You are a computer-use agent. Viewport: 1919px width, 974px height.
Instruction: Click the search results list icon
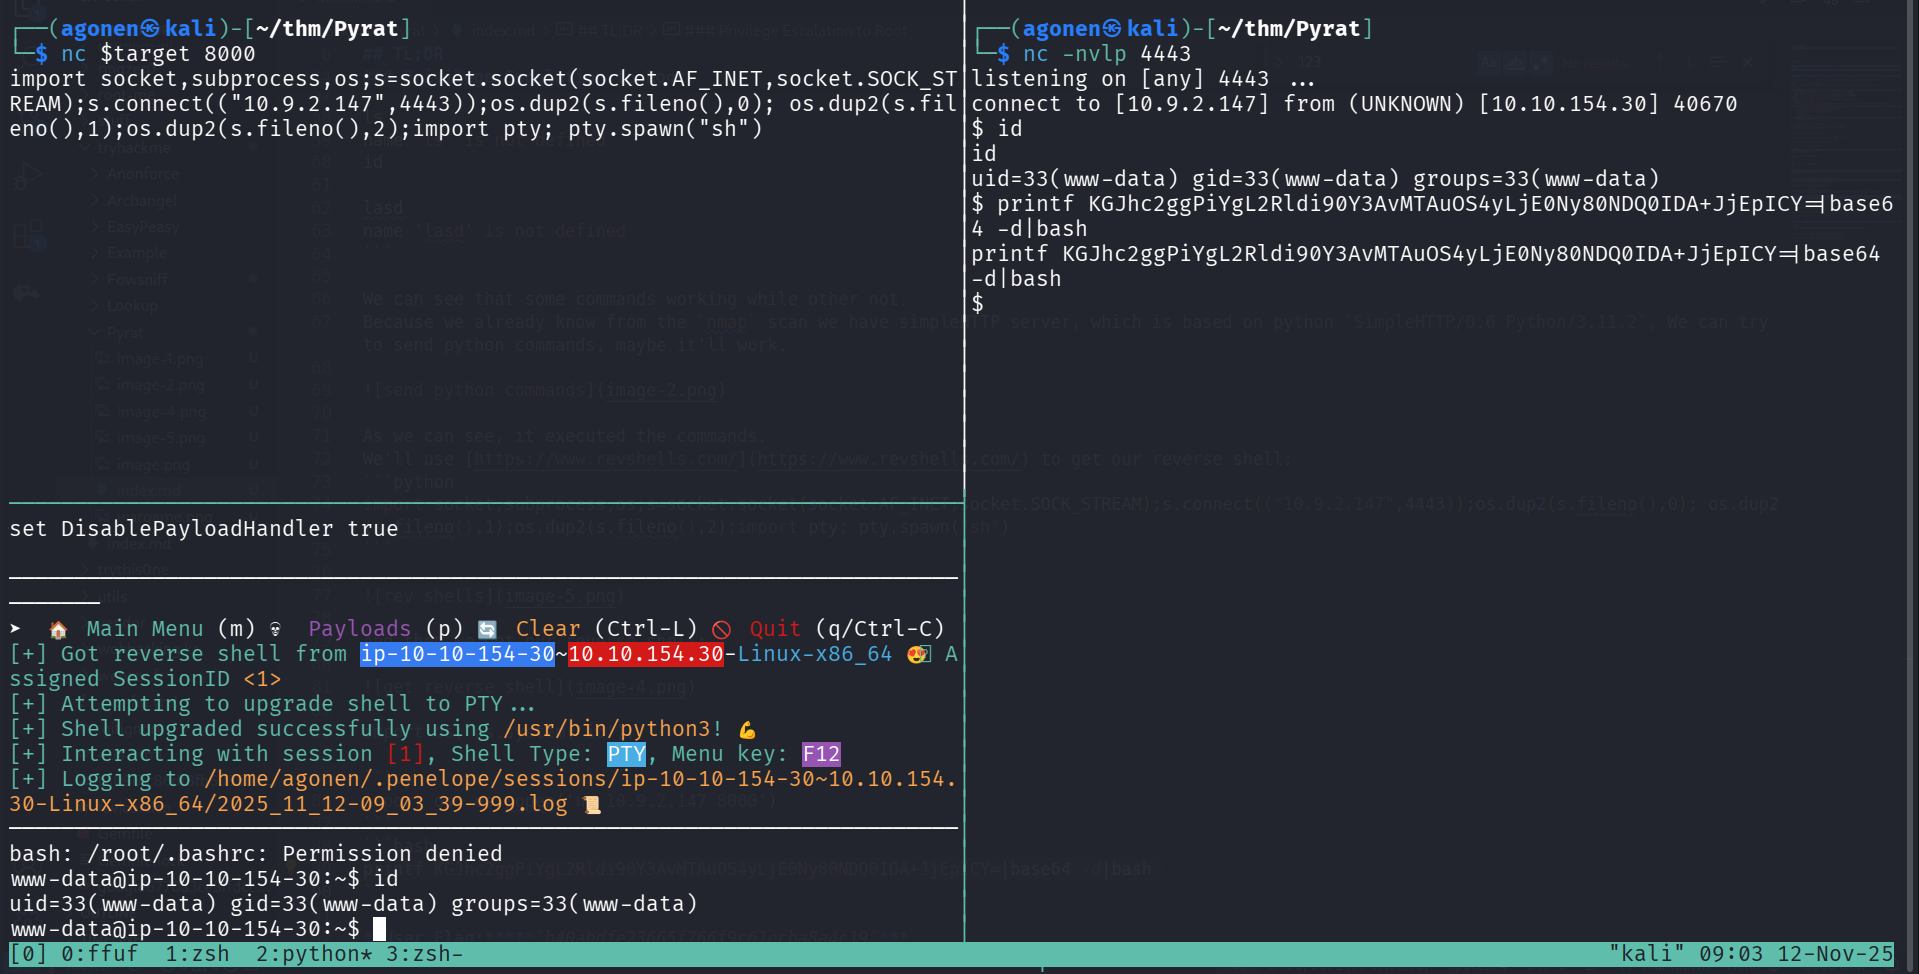tap(1717, 62)
